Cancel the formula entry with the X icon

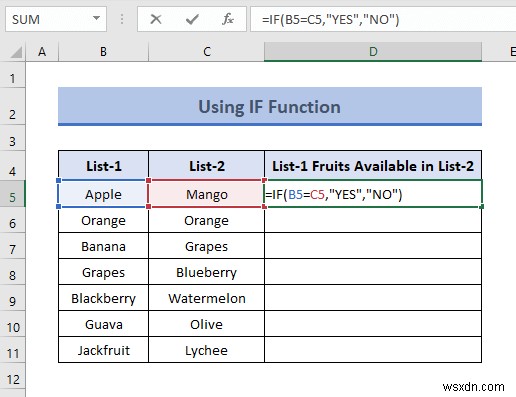click(156, 19)
